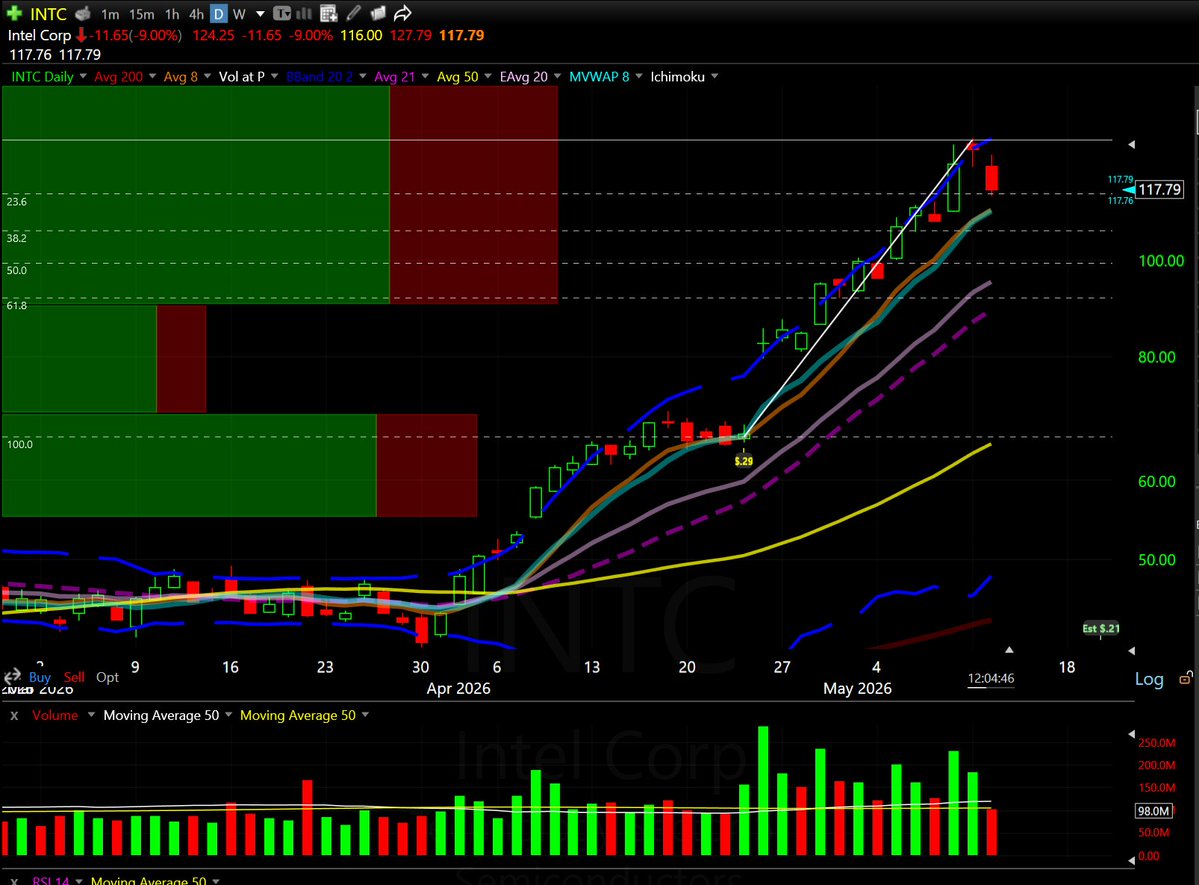Open the timeframe dropdown arrow after W
This screenshot has width=1199, height=885.
pyautogui.click(x=260, y=14)
